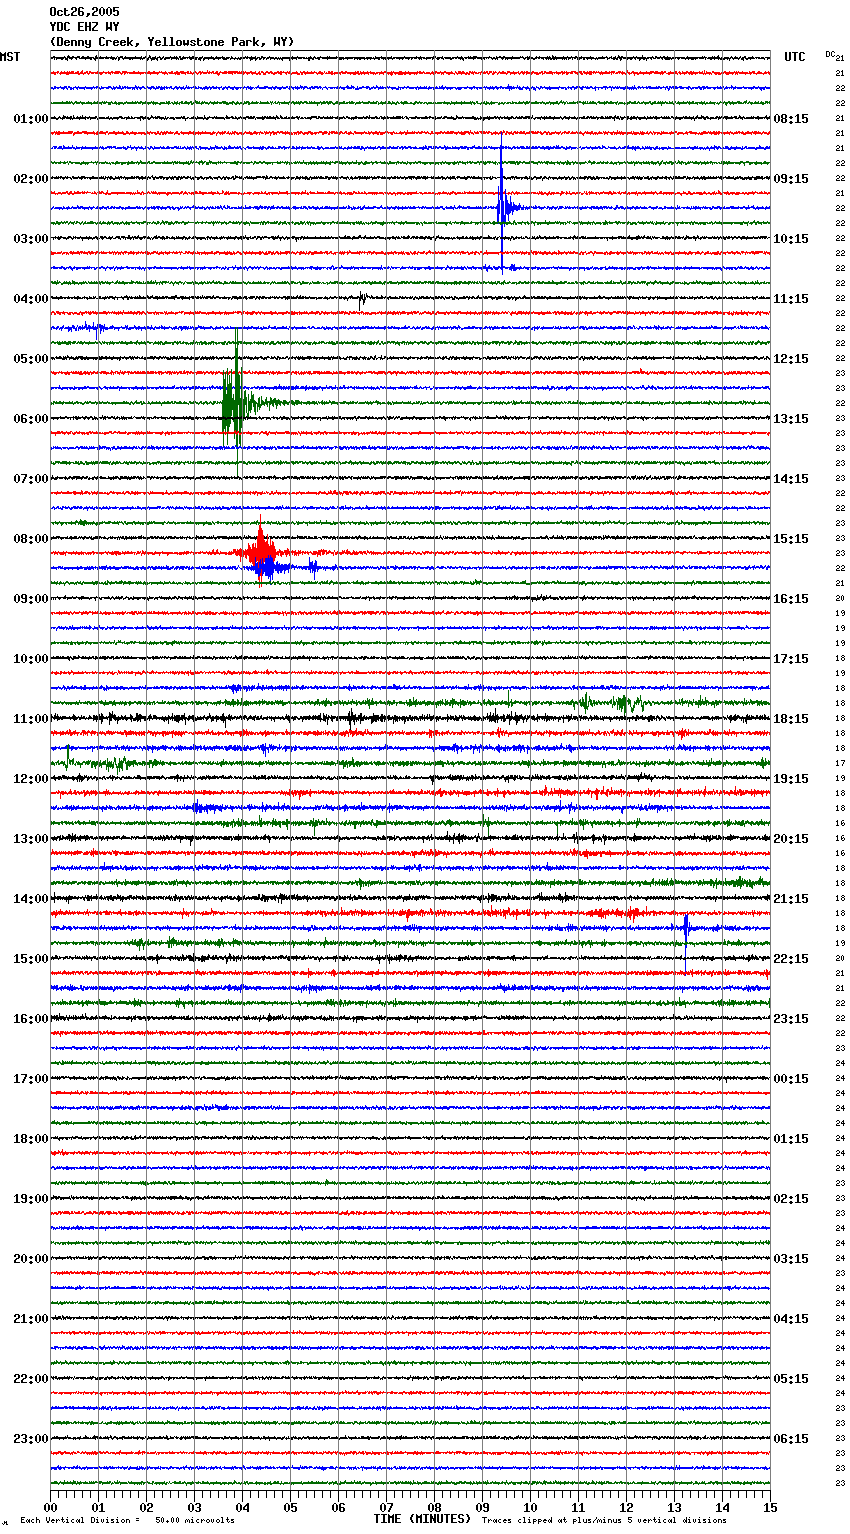
Task: Click the "21:15" UTC time label
Action: pos(791,899)
